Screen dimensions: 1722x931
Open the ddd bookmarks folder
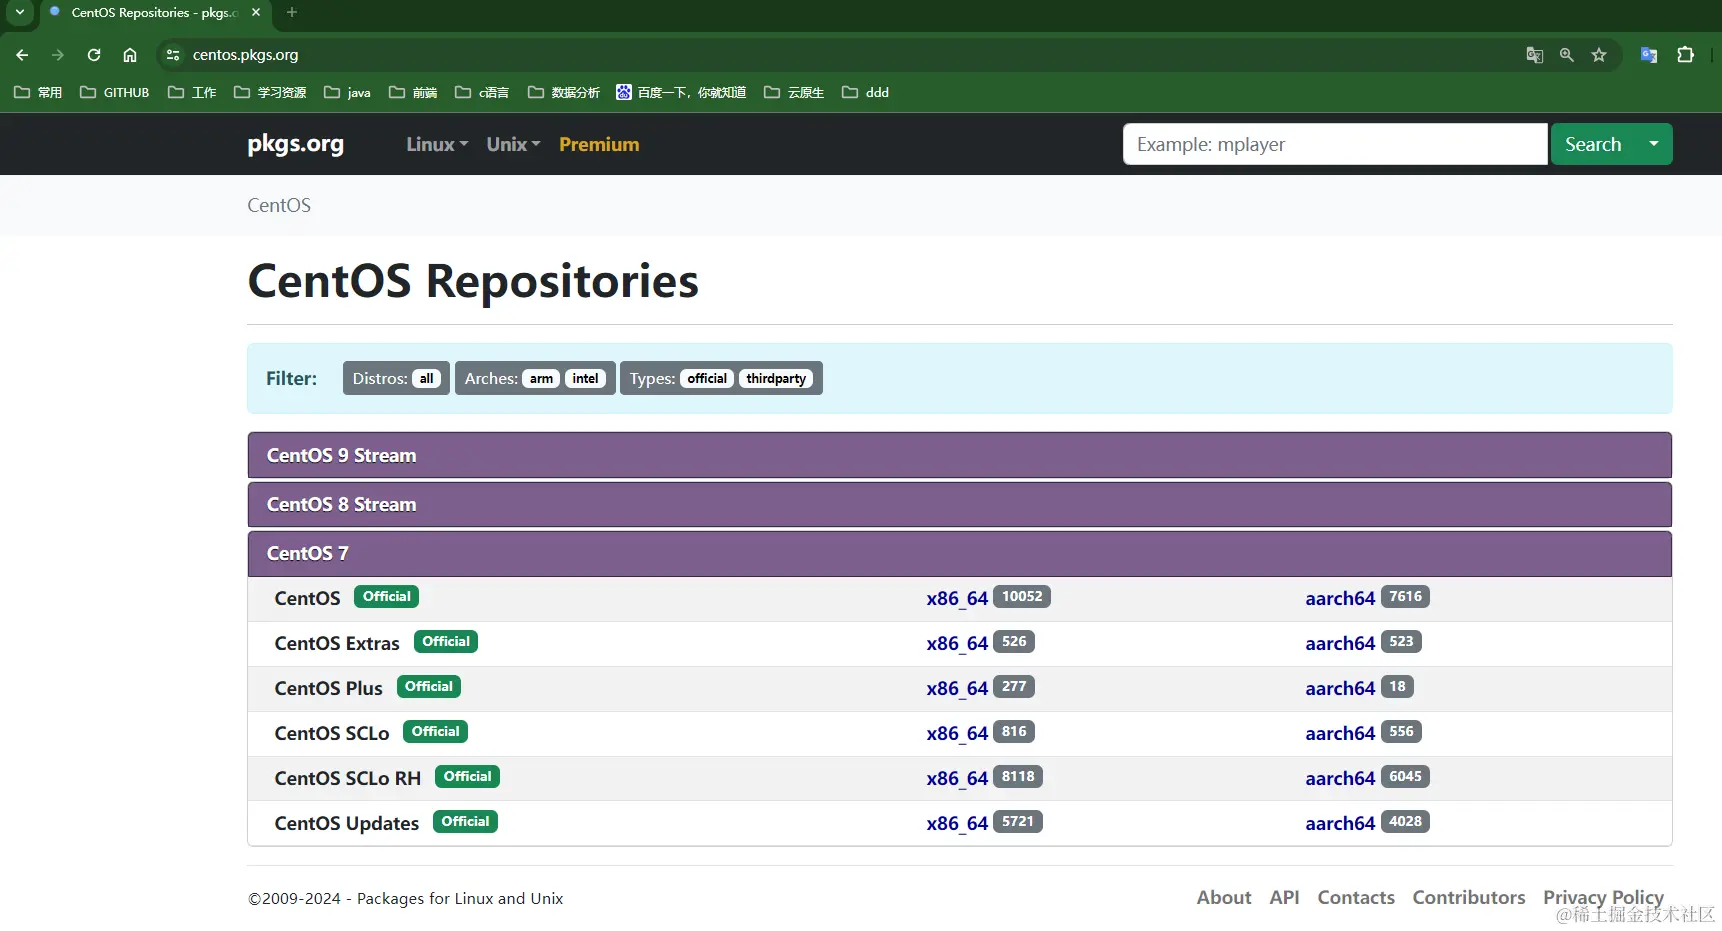(x=865, y=92)
